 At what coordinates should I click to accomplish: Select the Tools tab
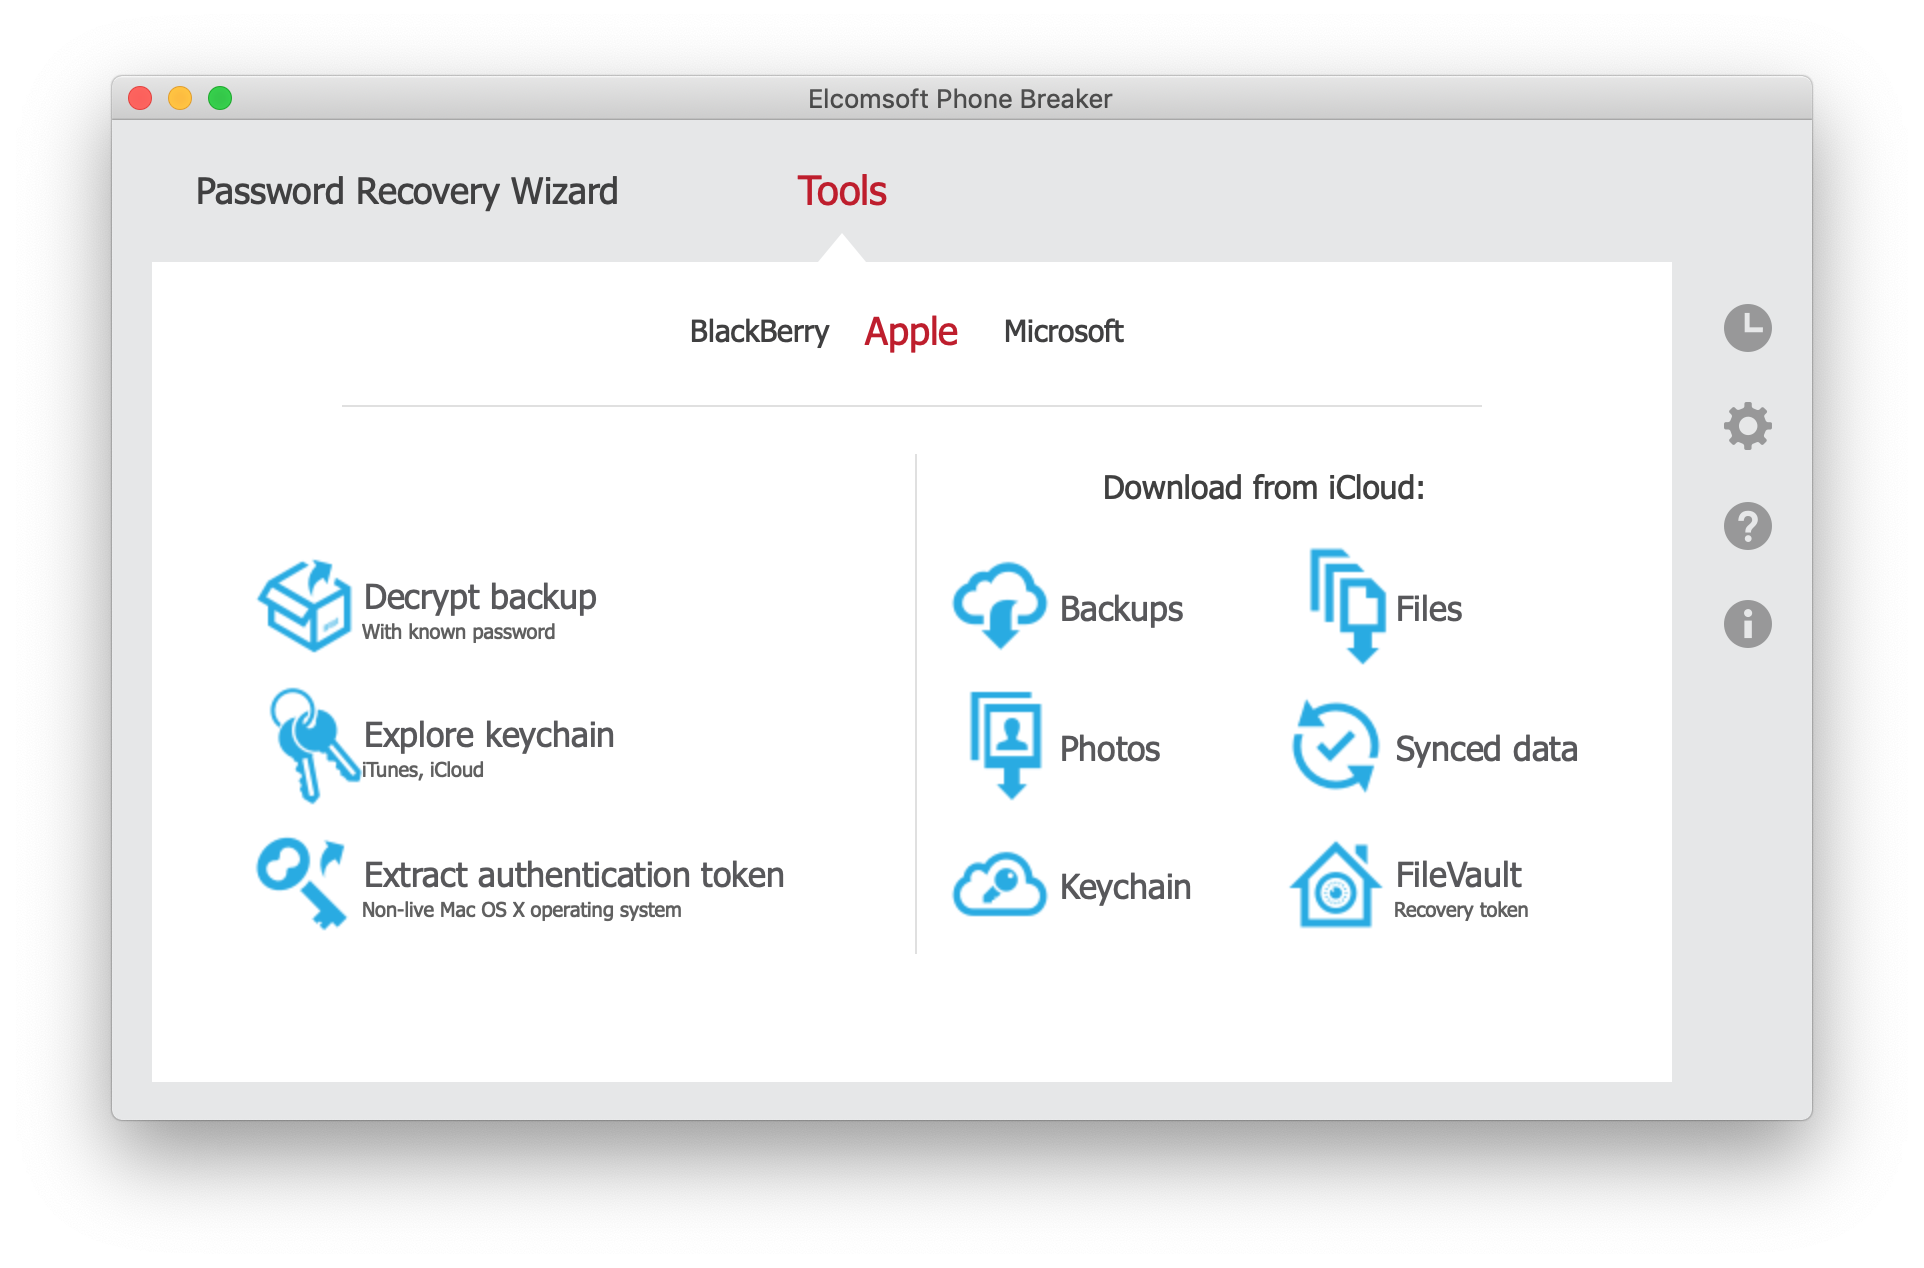pos(841,191)
